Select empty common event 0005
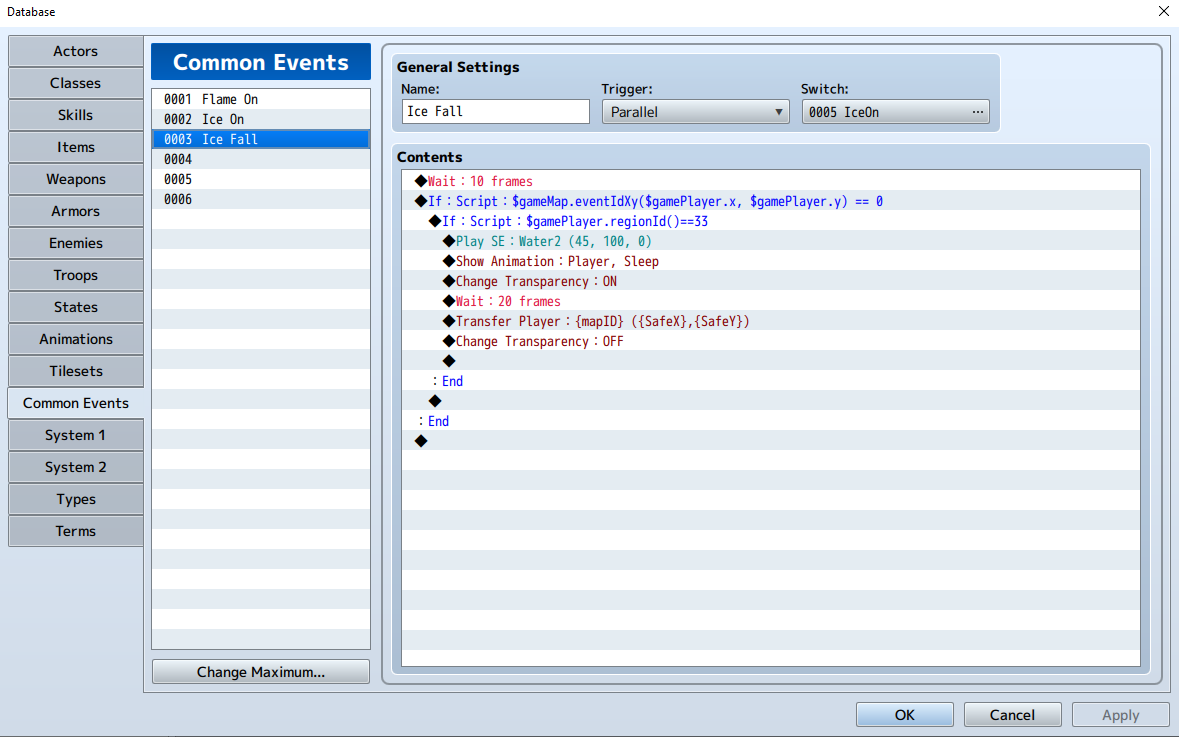 [261, 179]
